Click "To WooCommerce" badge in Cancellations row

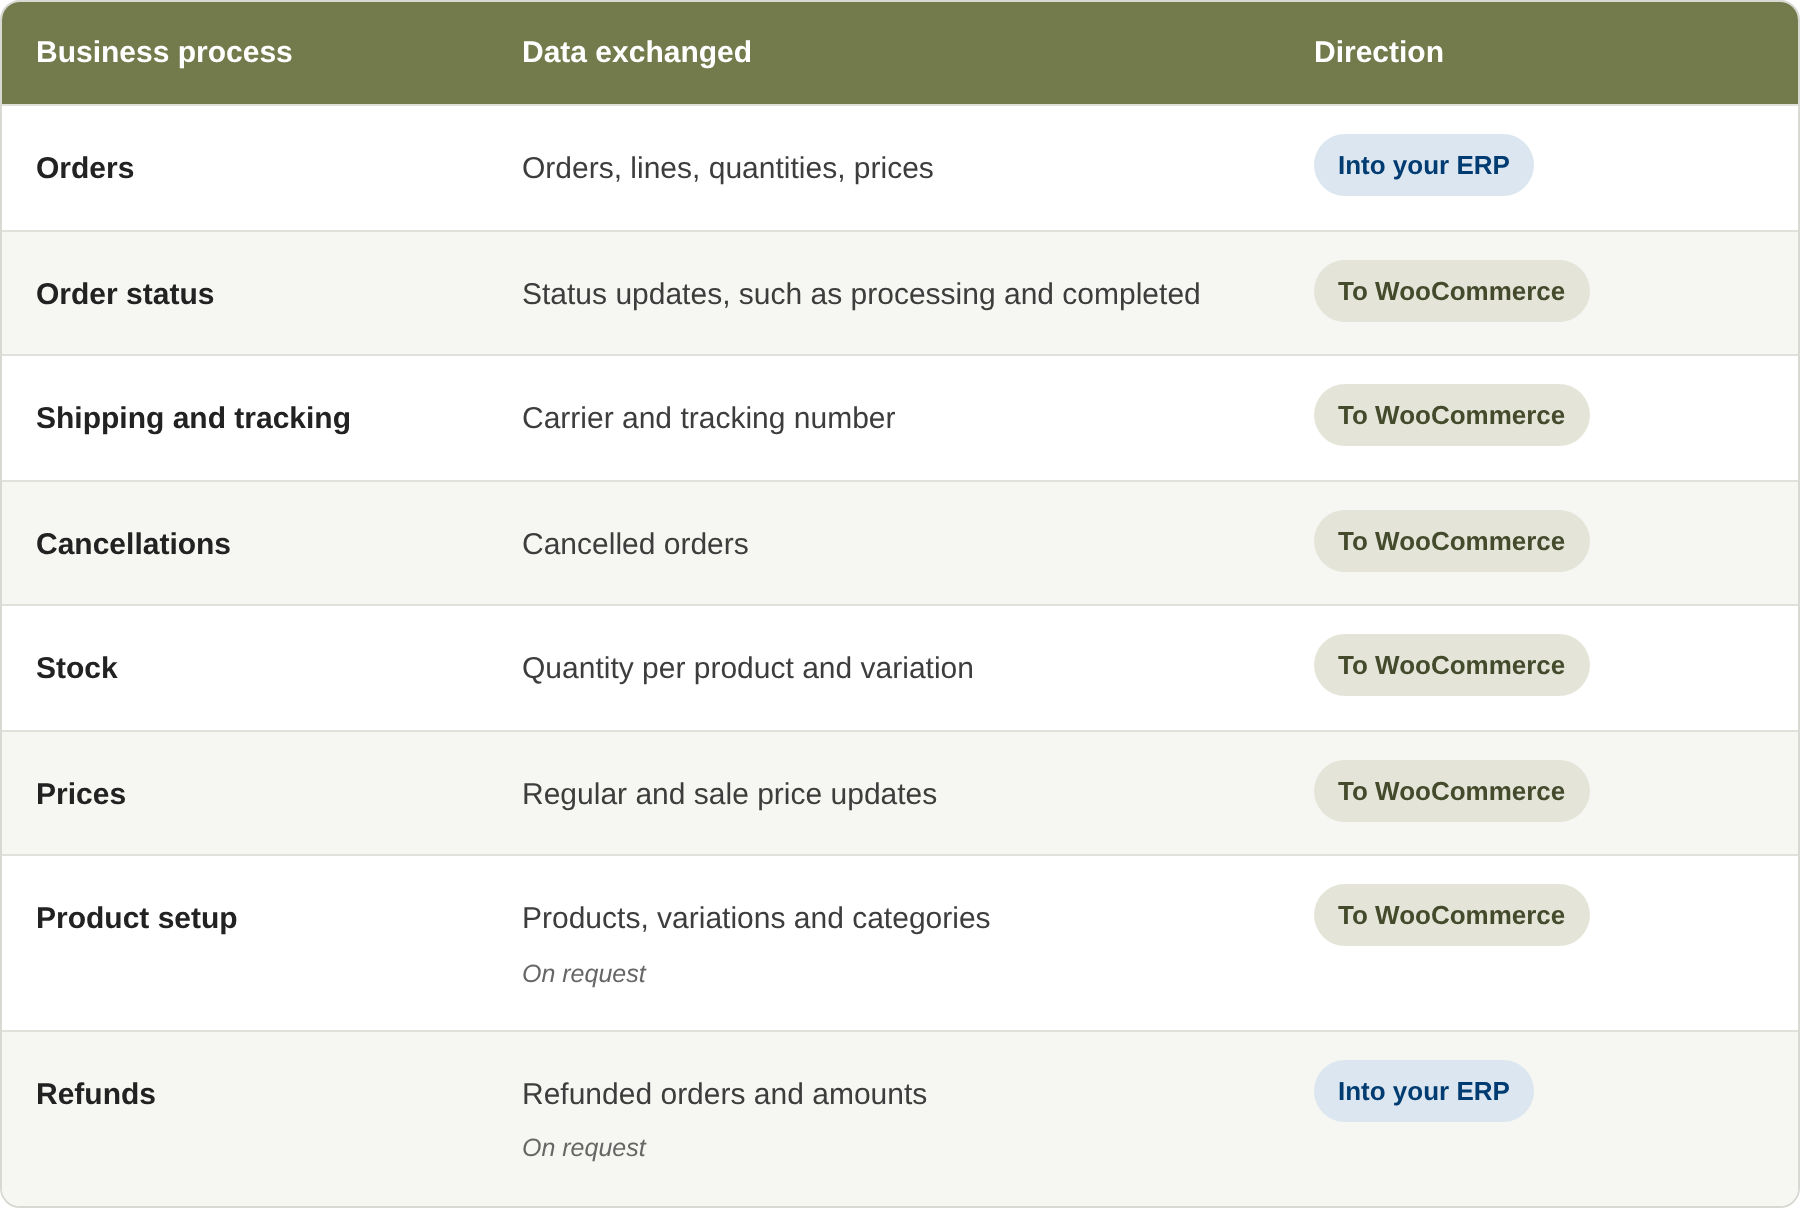tap(1452, 541)
